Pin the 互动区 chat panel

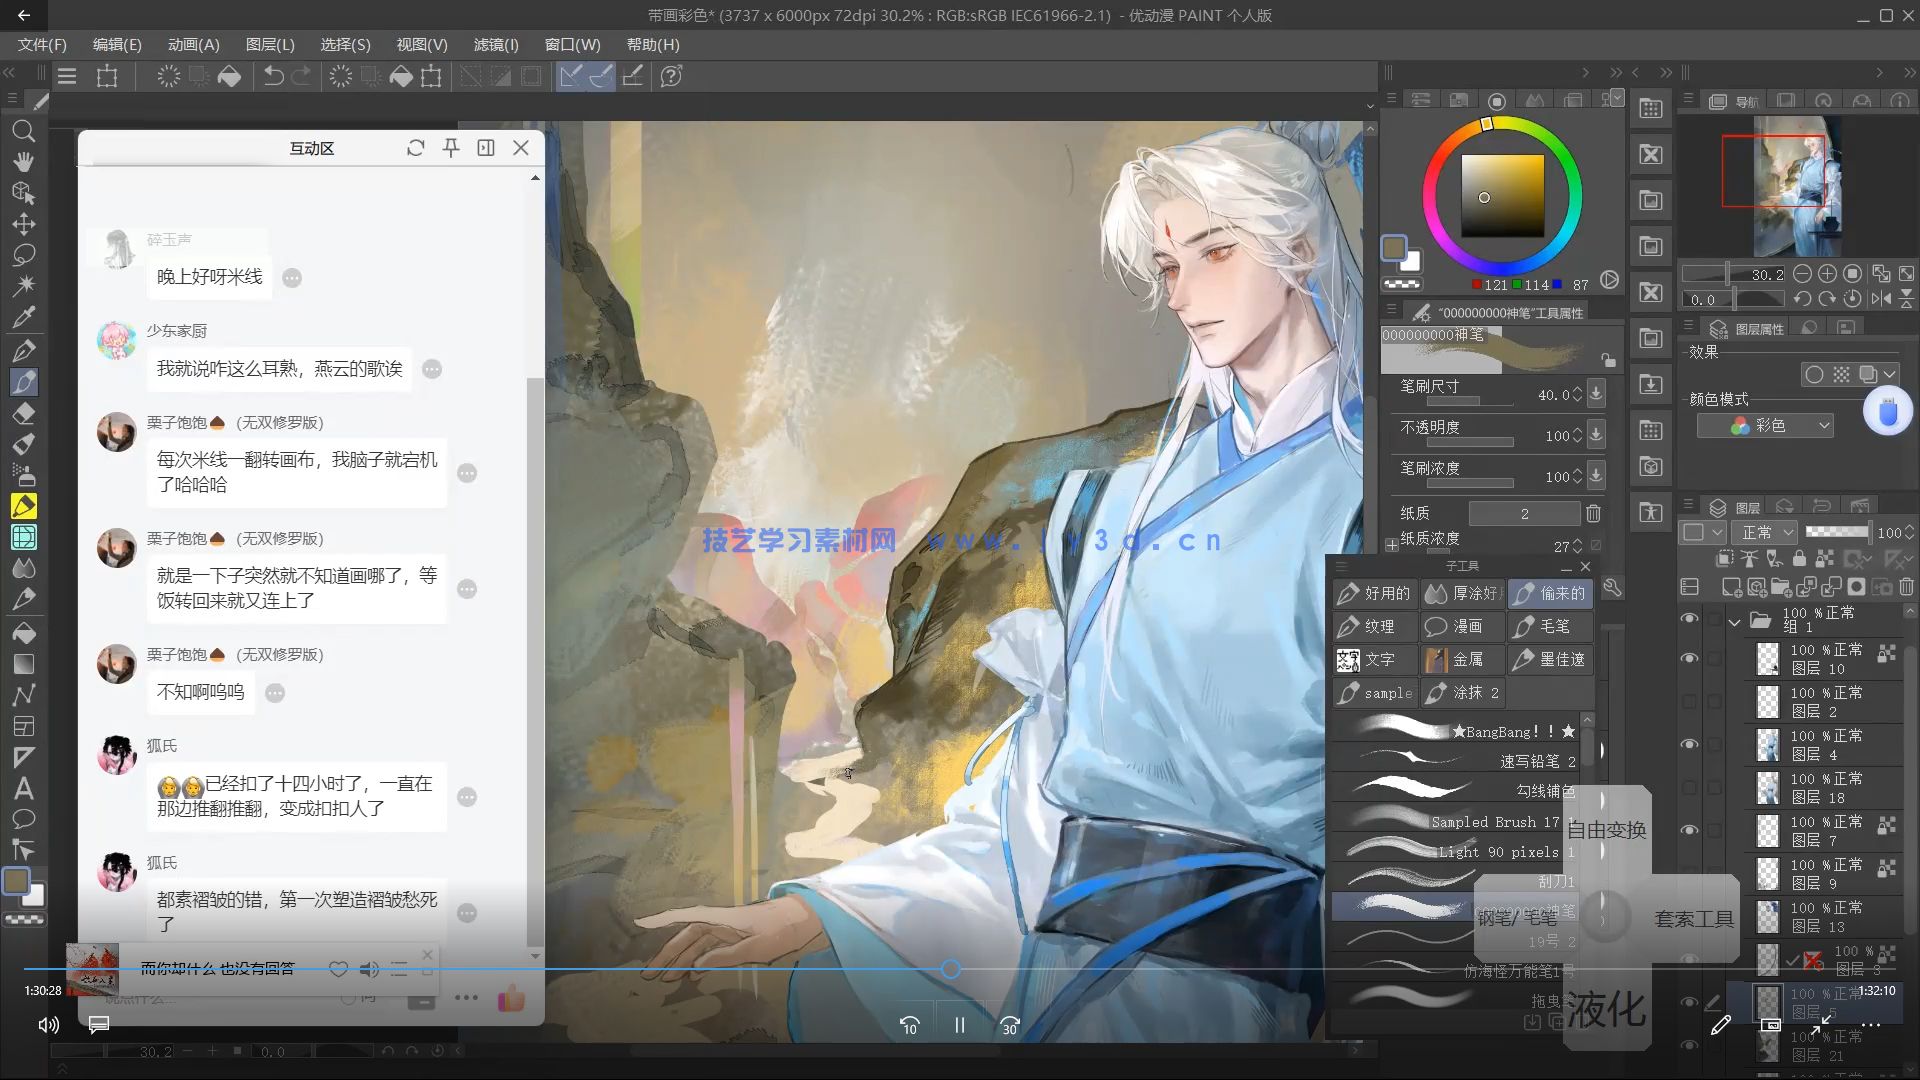click(451, 148)
